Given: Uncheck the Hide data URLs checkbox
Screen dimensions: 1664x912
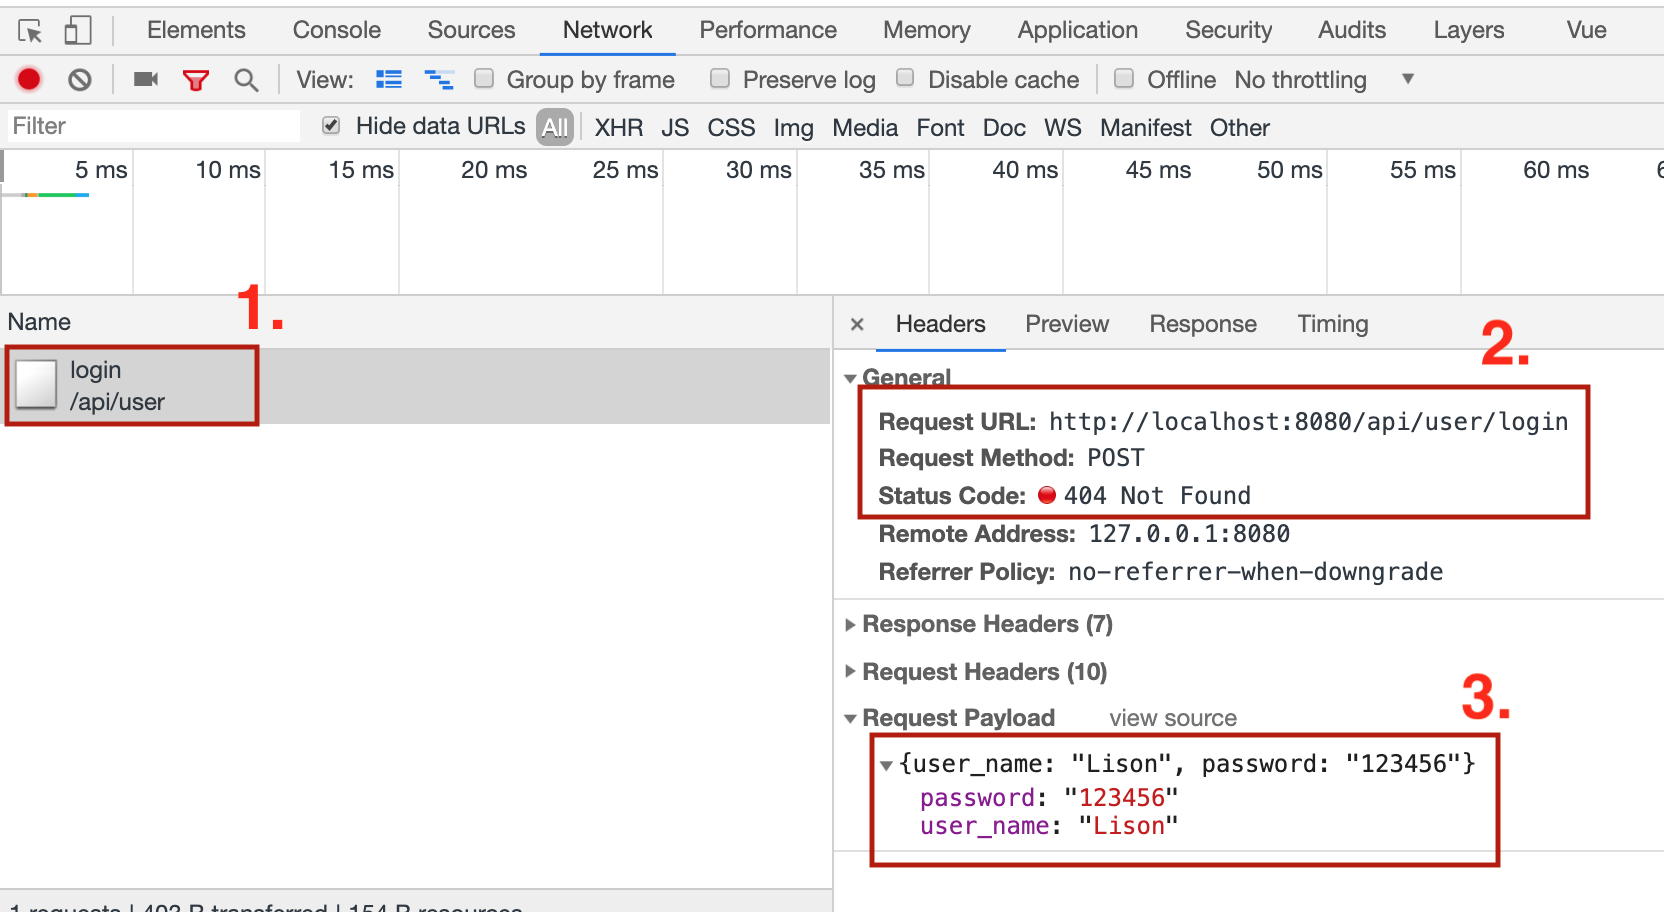Looking at the screenshot, I should tap(331, 125).
